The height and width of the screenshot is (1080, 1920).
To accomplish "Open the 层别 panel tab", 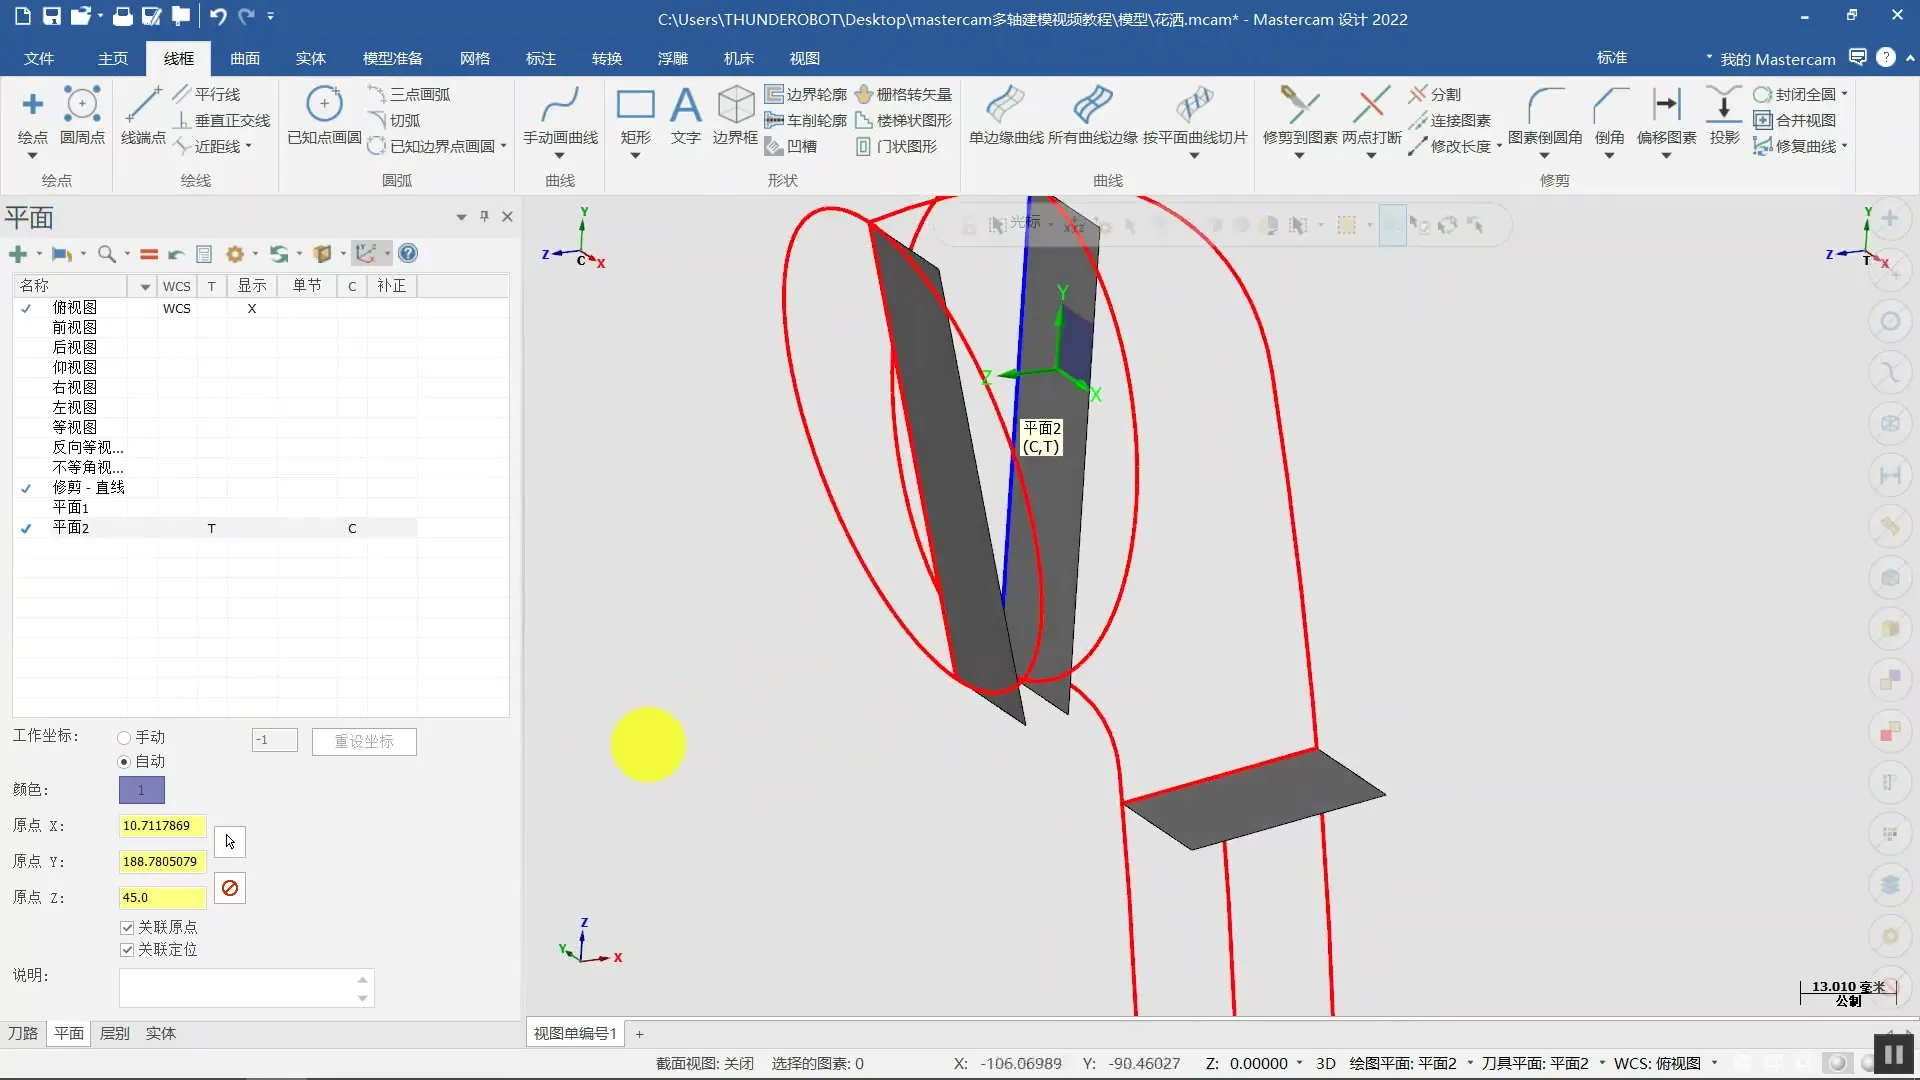I will 115,1033.
